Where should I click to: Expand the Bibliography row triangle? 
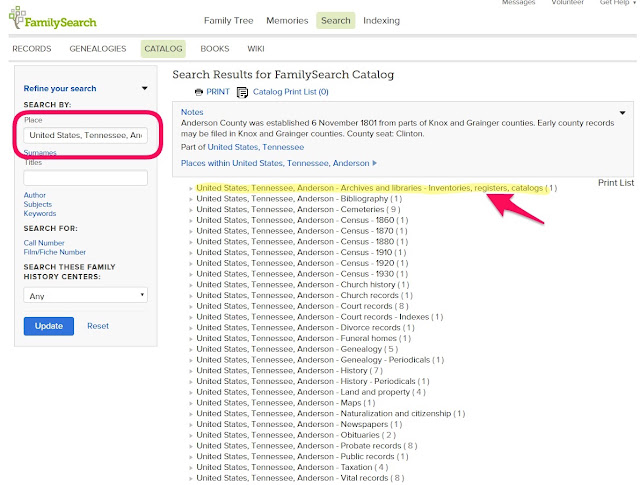click(191, 199)
